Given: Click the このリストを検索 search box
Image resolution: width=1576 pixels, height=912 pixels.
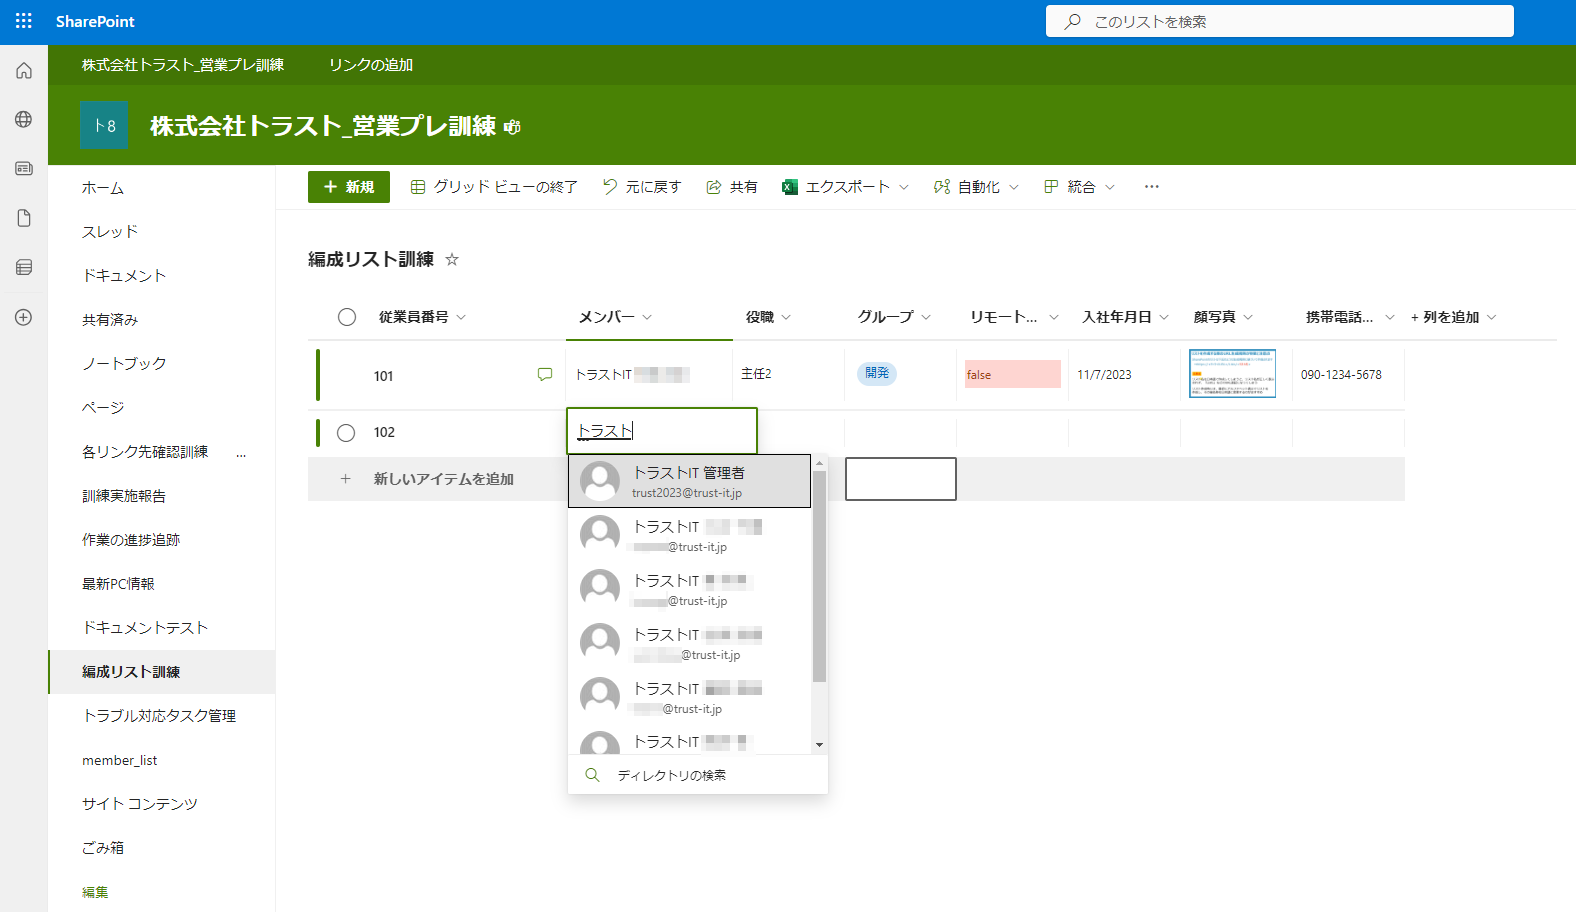Looking at the screenshot, I should (x=1280, y=21).
